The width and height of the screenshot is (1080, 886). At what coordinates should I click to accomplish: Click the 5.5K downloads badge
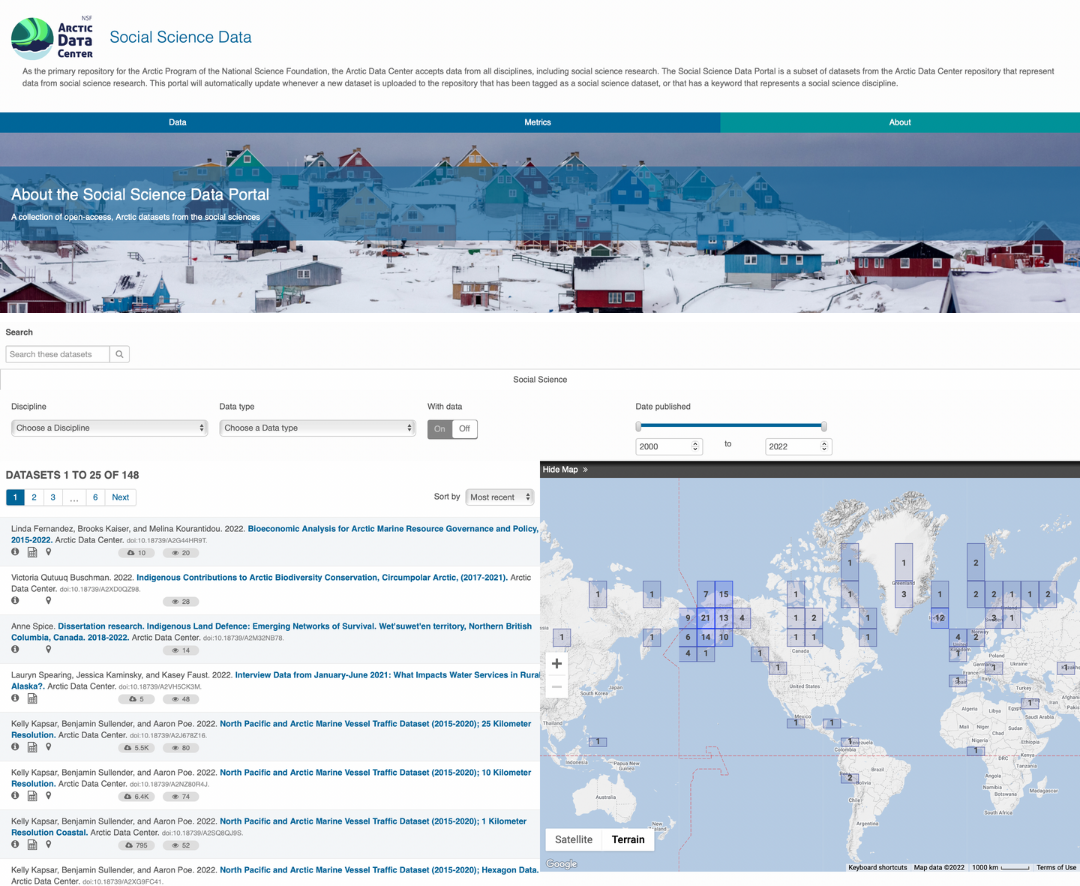pyautogui.click(x=138, y=747)
